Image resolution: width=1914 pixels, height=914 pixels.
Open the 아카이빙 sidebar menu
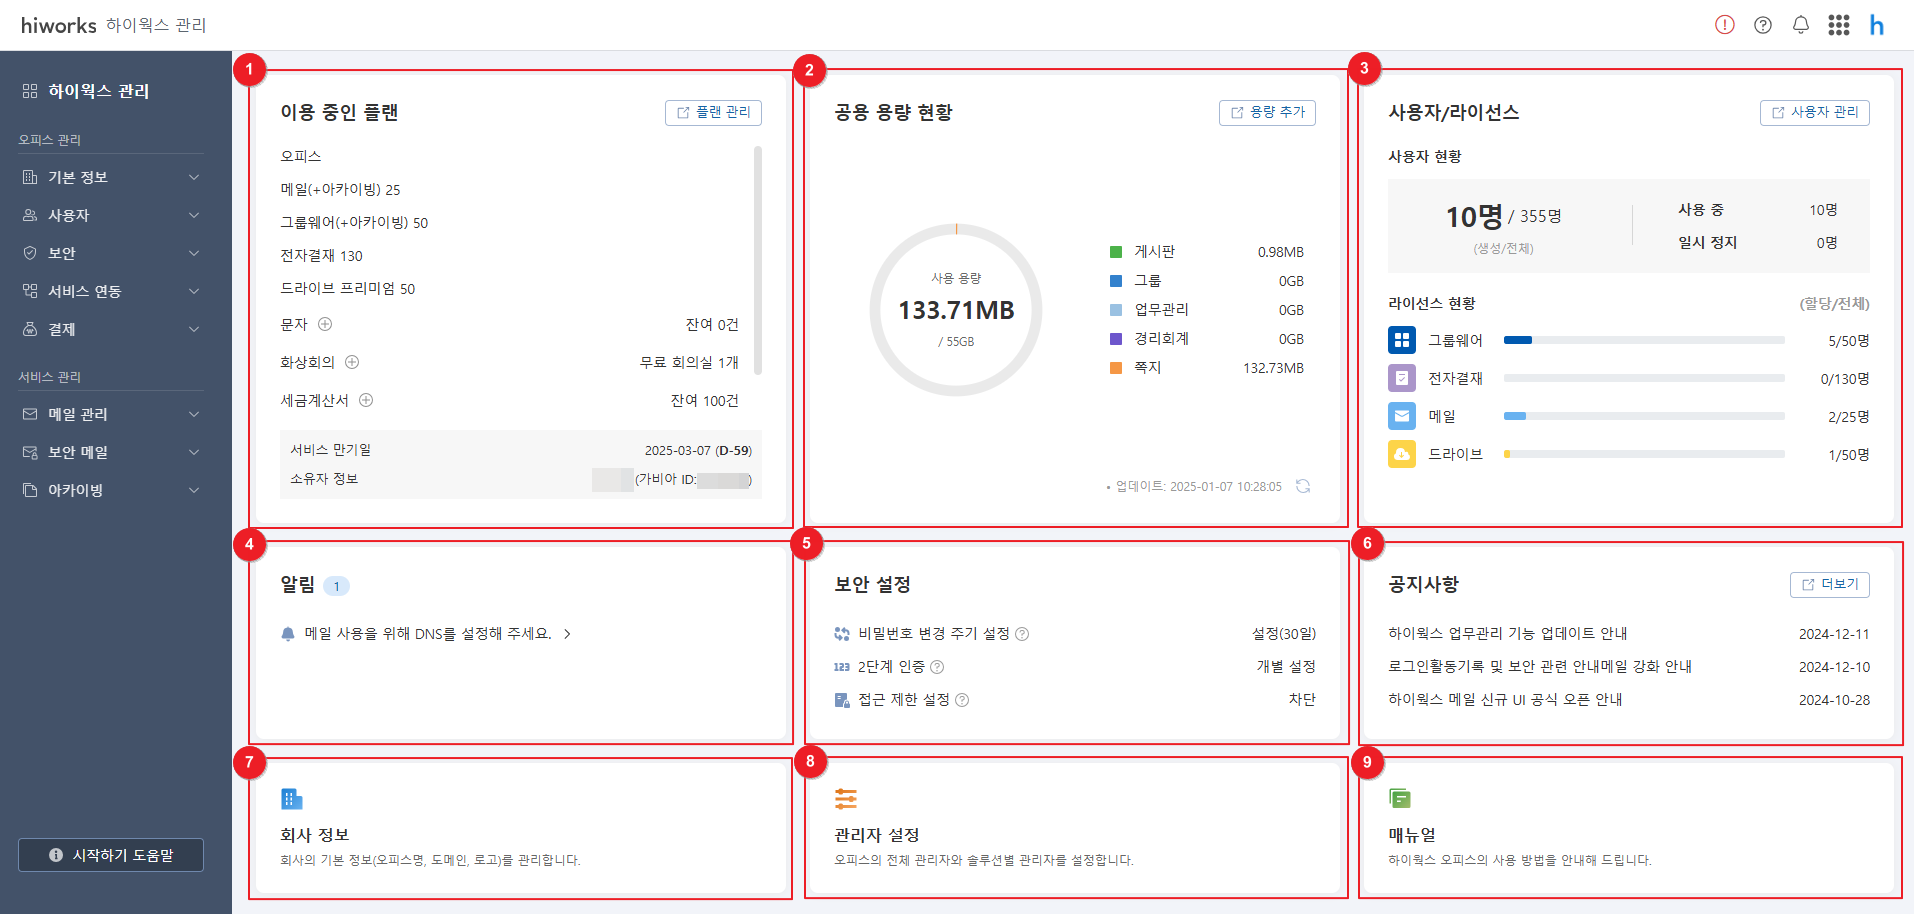pyautogui.click(x=110, y=490)
